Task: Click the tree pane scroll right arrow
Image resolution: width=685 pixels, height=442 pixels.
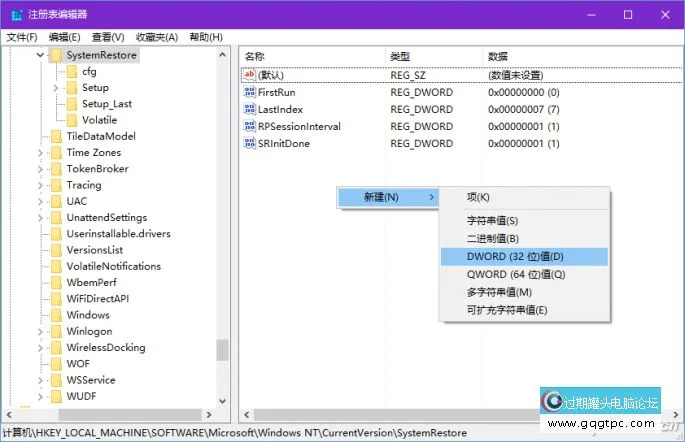Action: pyautogui.click(x=209, y=414)
